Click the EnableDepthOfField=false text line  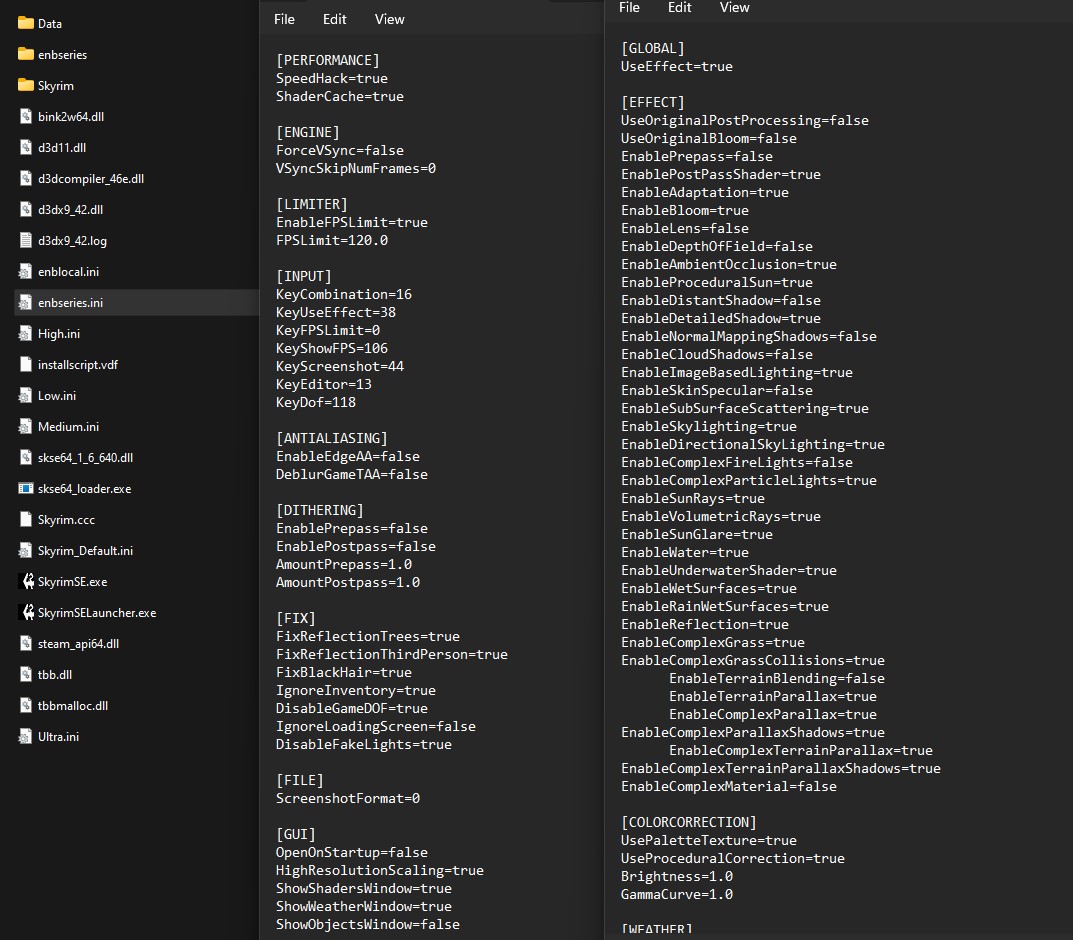coord(716,246)
